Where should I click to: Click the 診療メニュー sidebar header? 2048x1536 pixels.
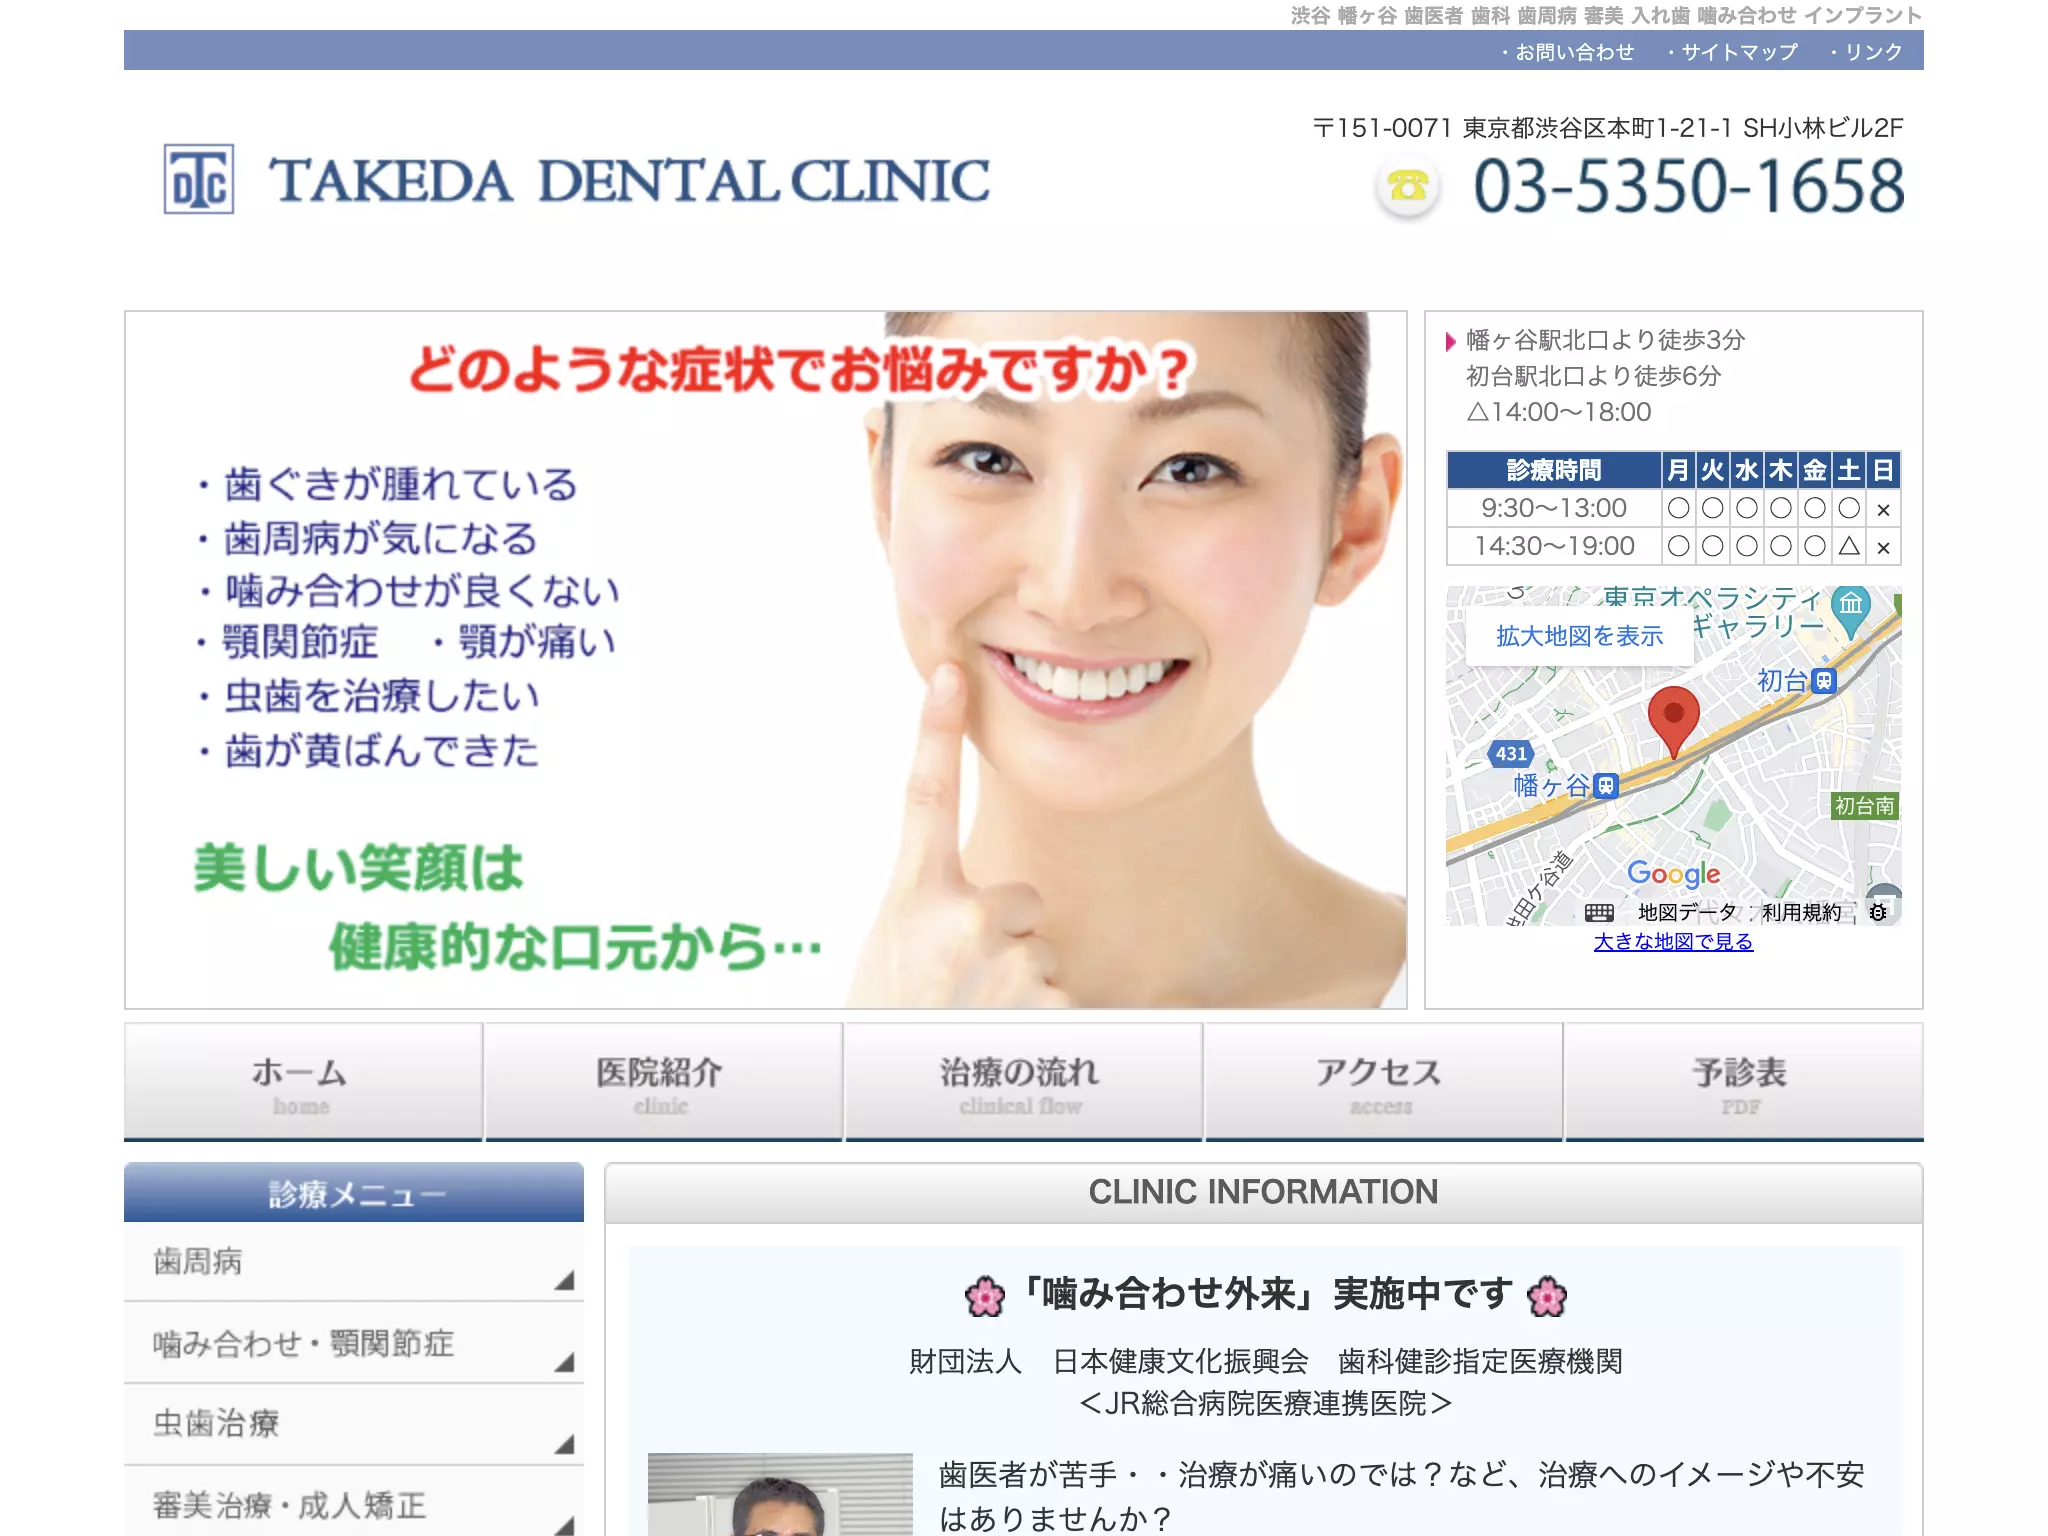click(354, 1192)
